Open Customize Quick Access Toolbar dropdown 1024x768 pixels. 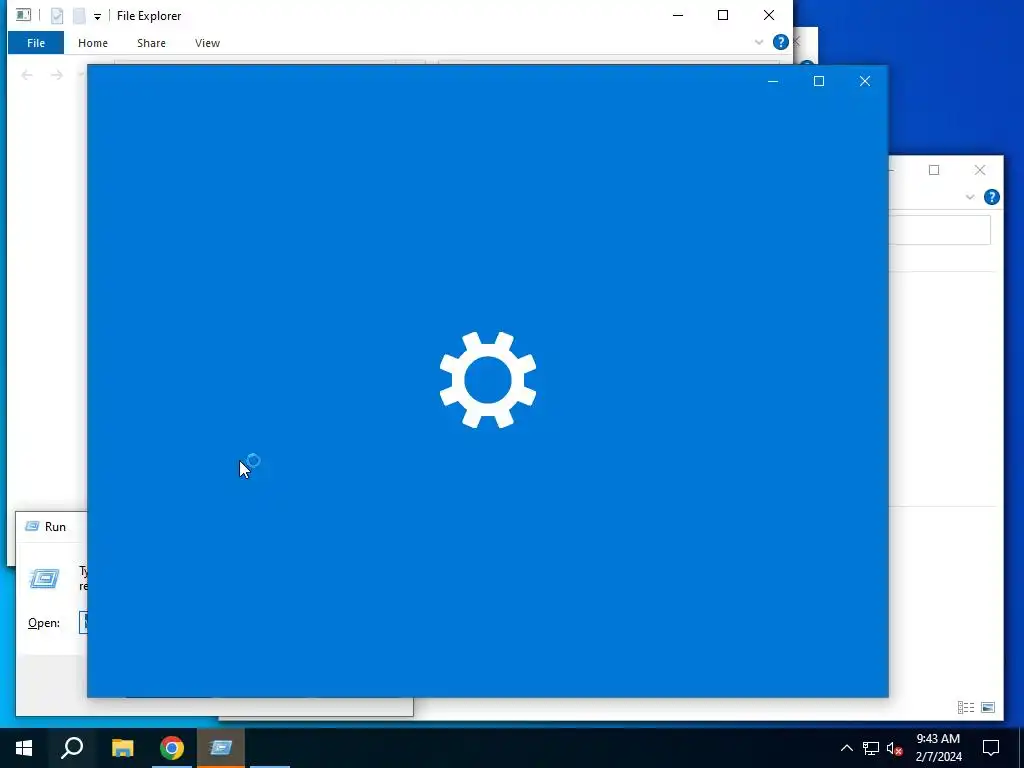pos(97,16)
